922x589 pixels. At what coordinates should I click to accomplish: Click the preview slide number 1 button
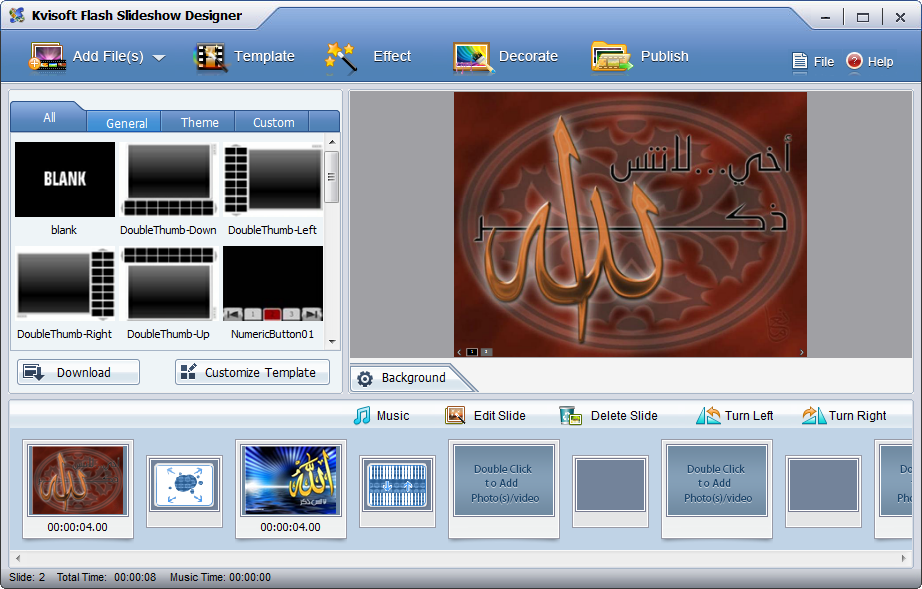coord(472,352)
